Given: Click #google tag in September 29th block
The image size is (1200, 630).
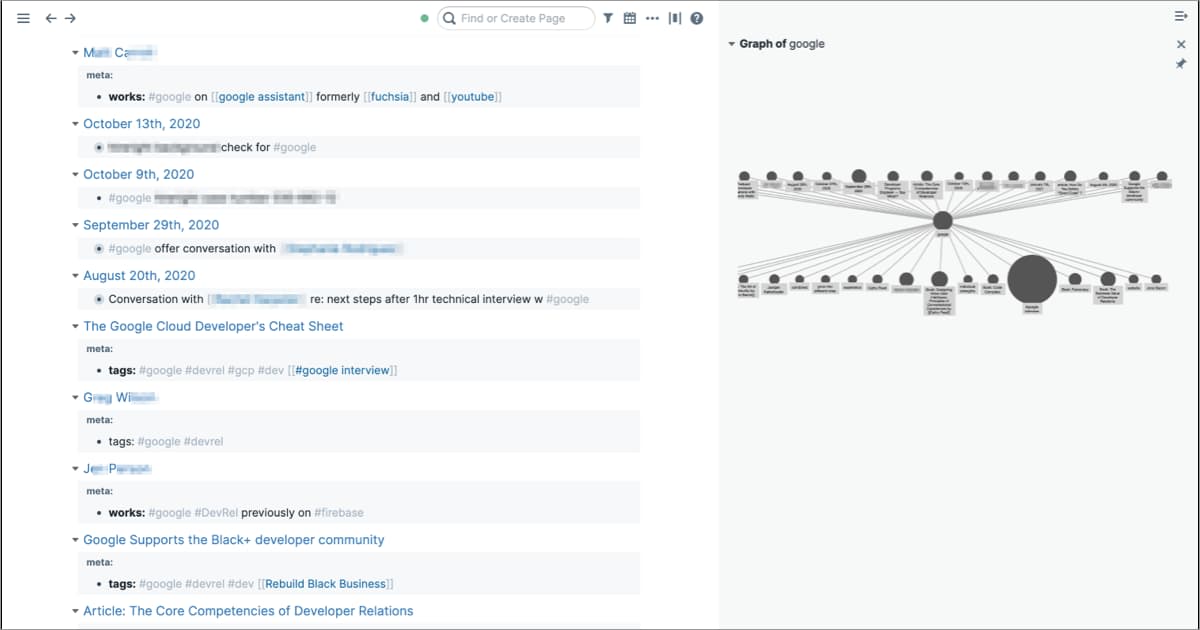Looking at the screenshot, I should pyautogui.click(x=130, y=249).
